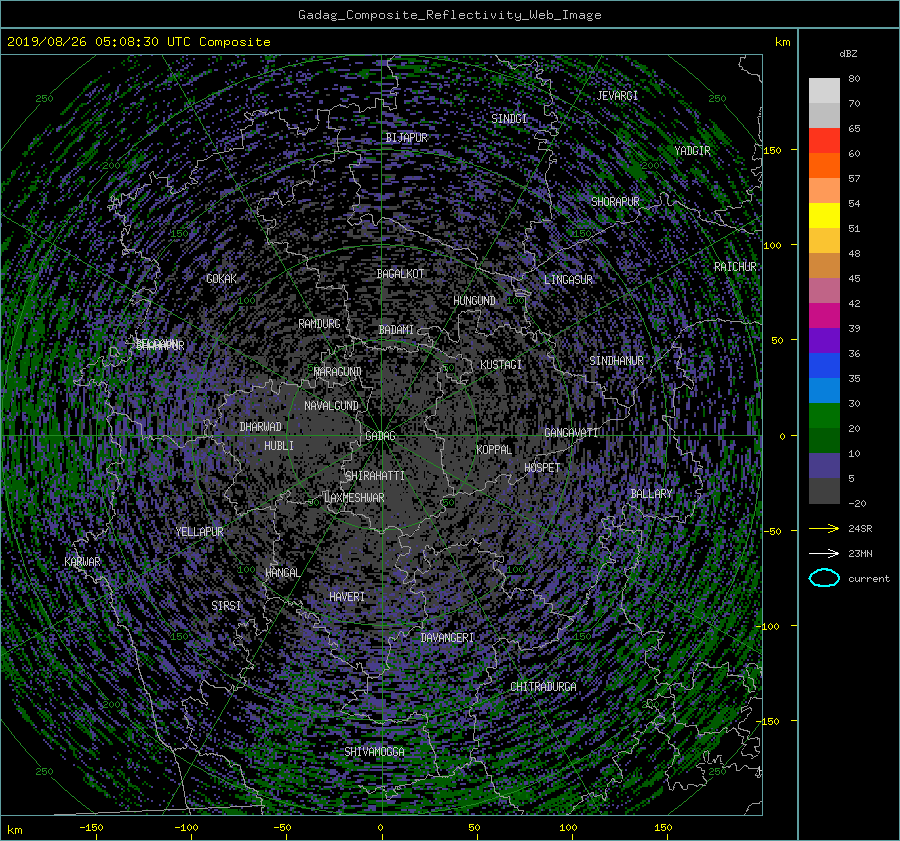Click the cyan 'current' ellipse legend icon
The image size is (900, 841).
pos(824,578)
